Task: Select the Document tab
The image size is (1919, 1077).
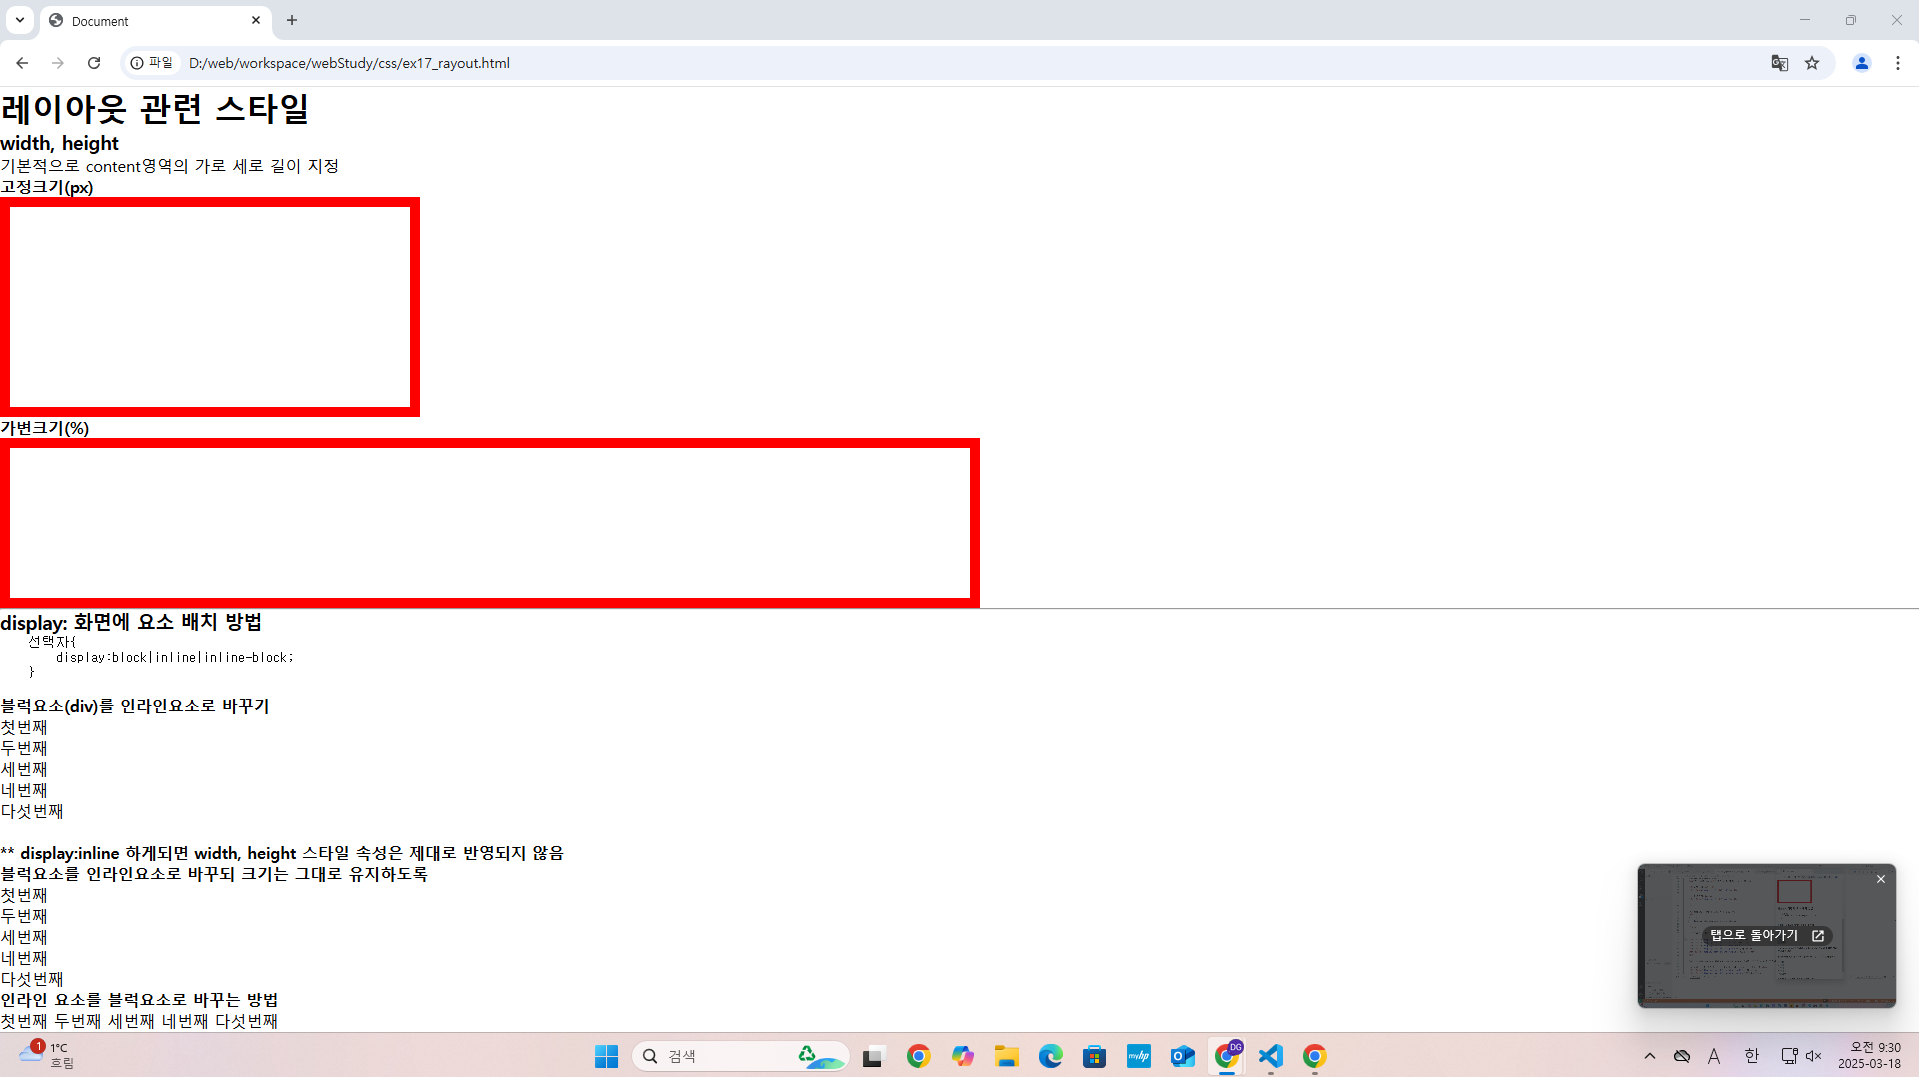Action: coord(155,21)
